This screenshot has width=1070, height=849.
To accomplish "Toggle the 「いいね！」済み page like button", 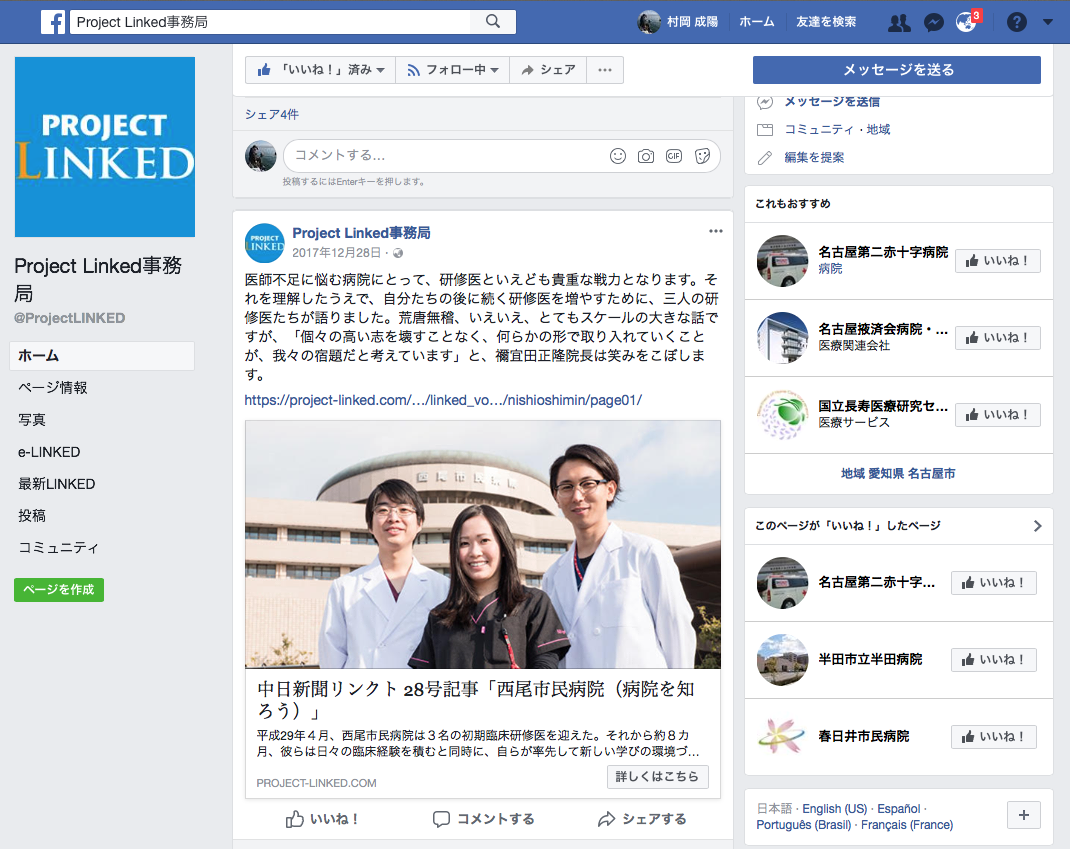I will tap(320, 70).
